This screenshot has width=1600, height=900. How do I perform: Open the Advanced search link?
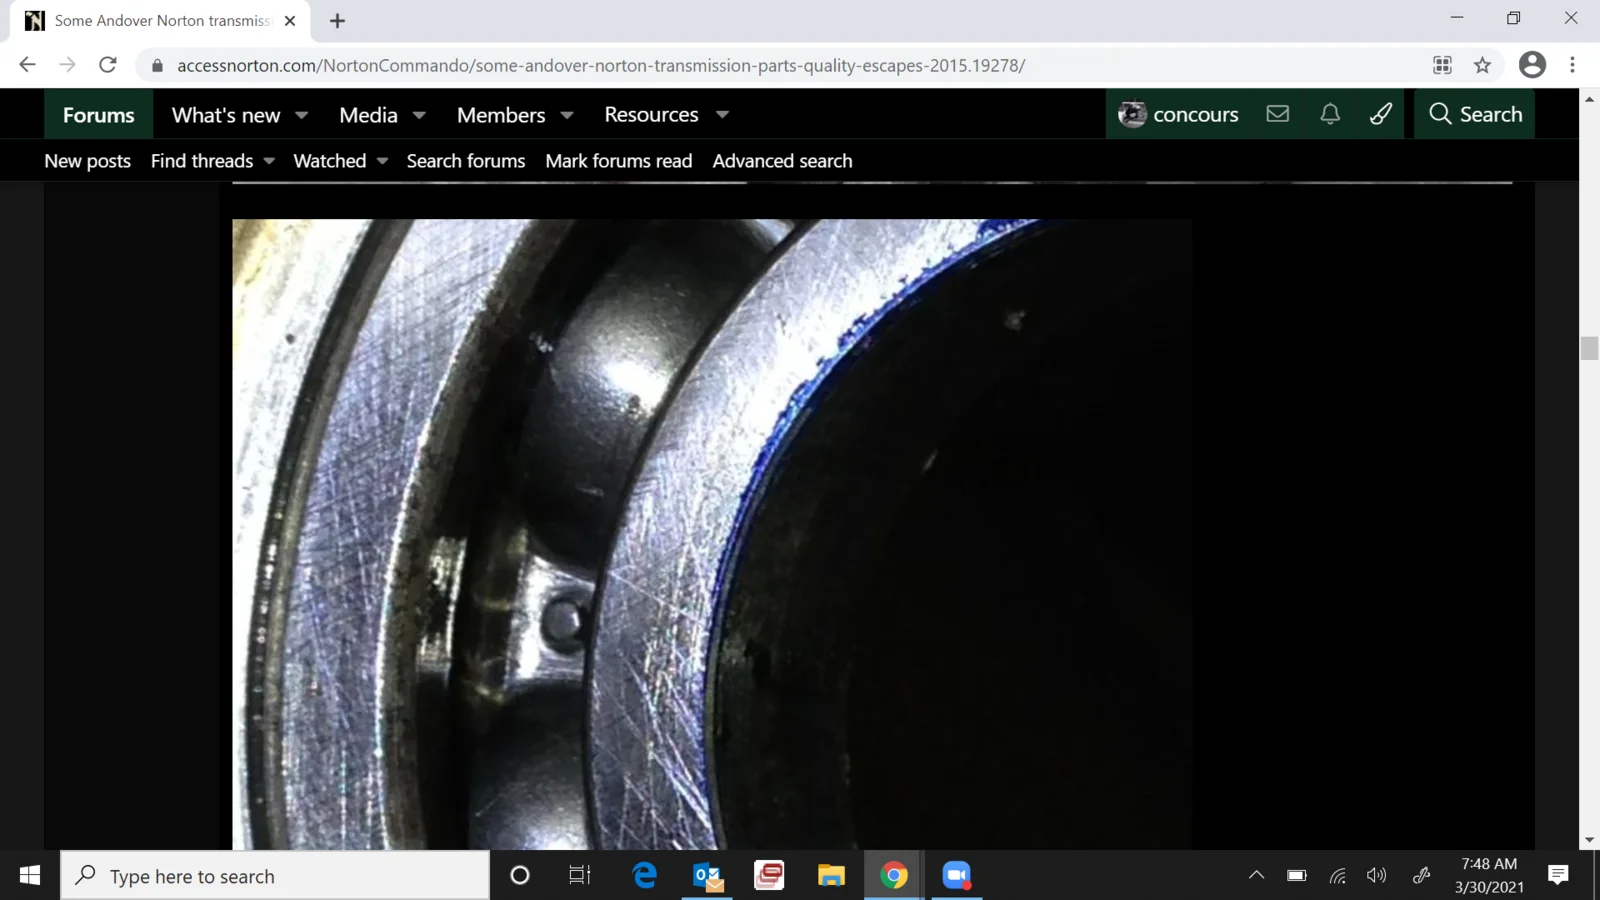782,161
